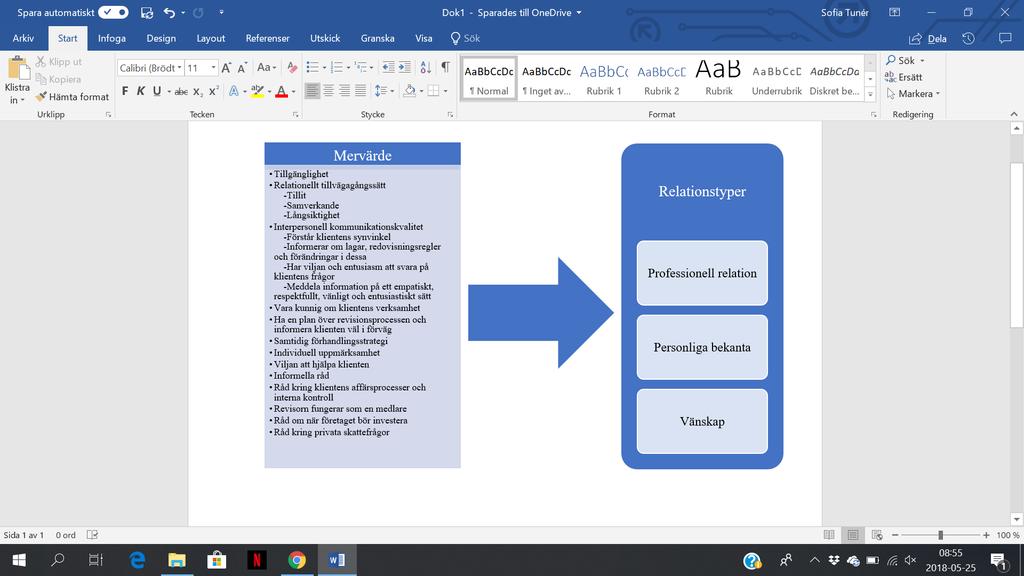Justify the paragraph text

tap(360, 91)
